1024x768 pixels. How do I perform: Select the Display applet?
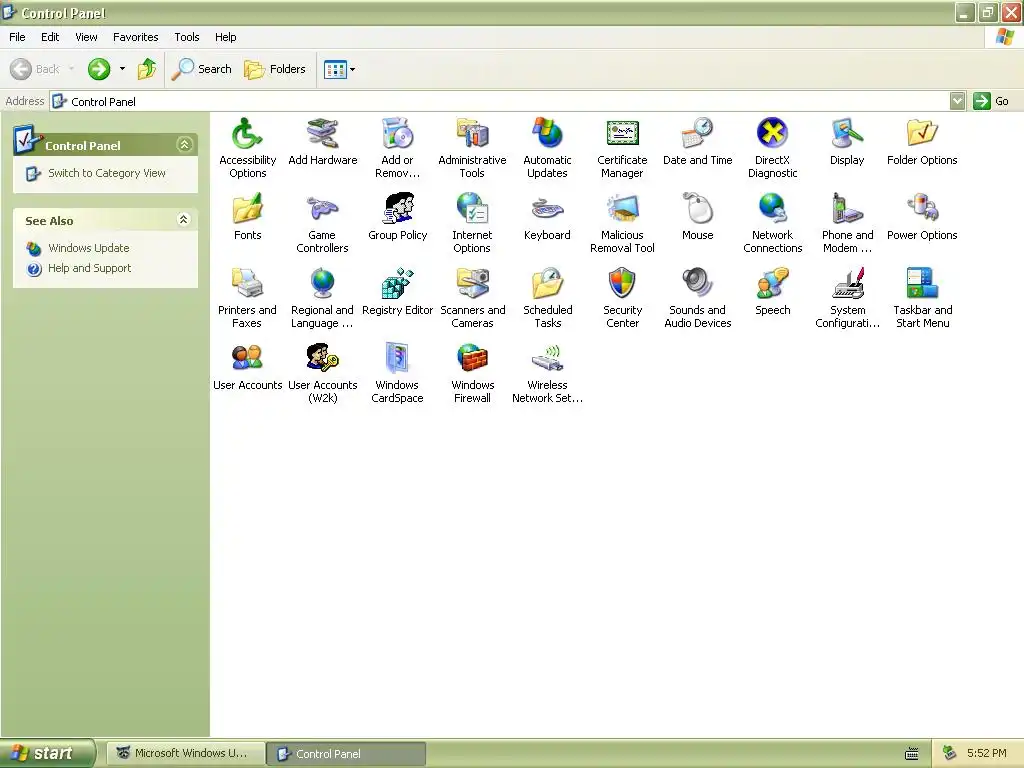(847, 142)
